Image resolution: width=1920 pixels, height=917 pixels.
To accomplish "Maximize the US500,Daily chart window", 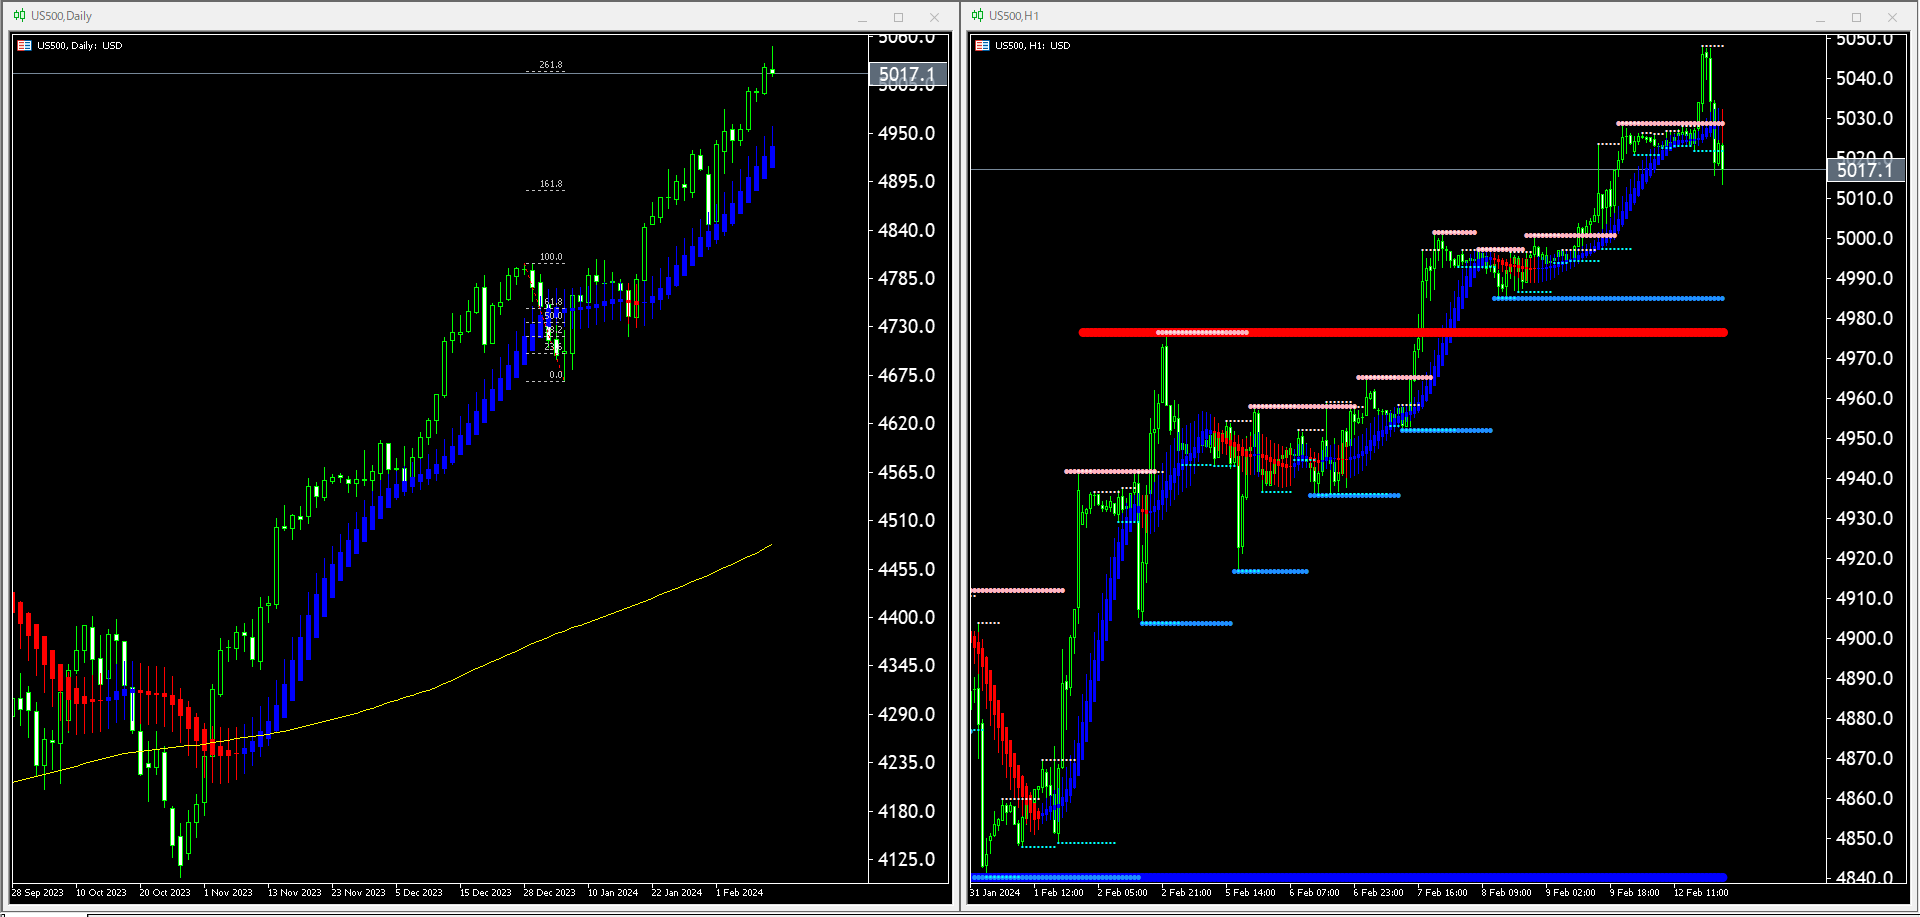I will [x=898, y=17].
